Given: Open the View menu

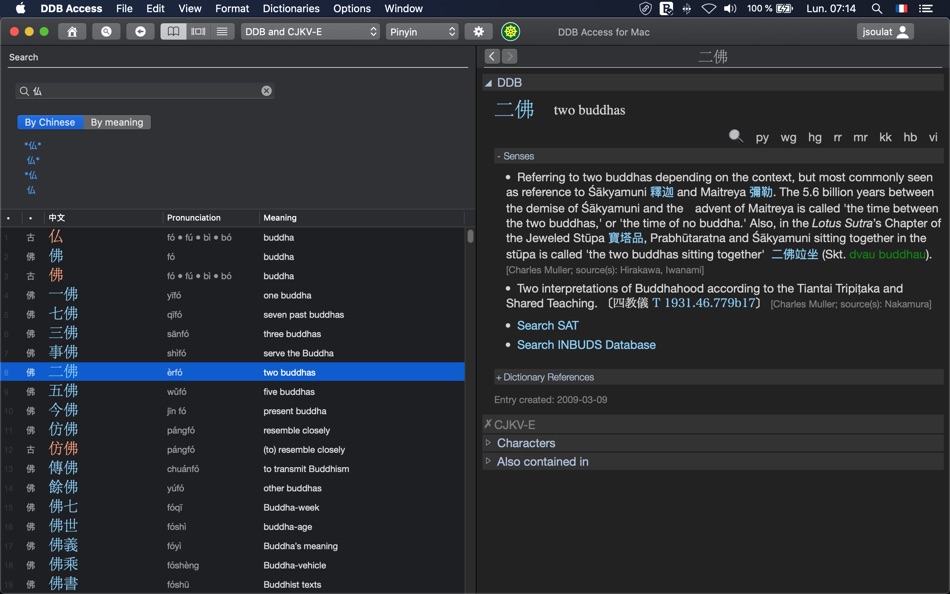Looking at the screenshot, I should [190, 8].
